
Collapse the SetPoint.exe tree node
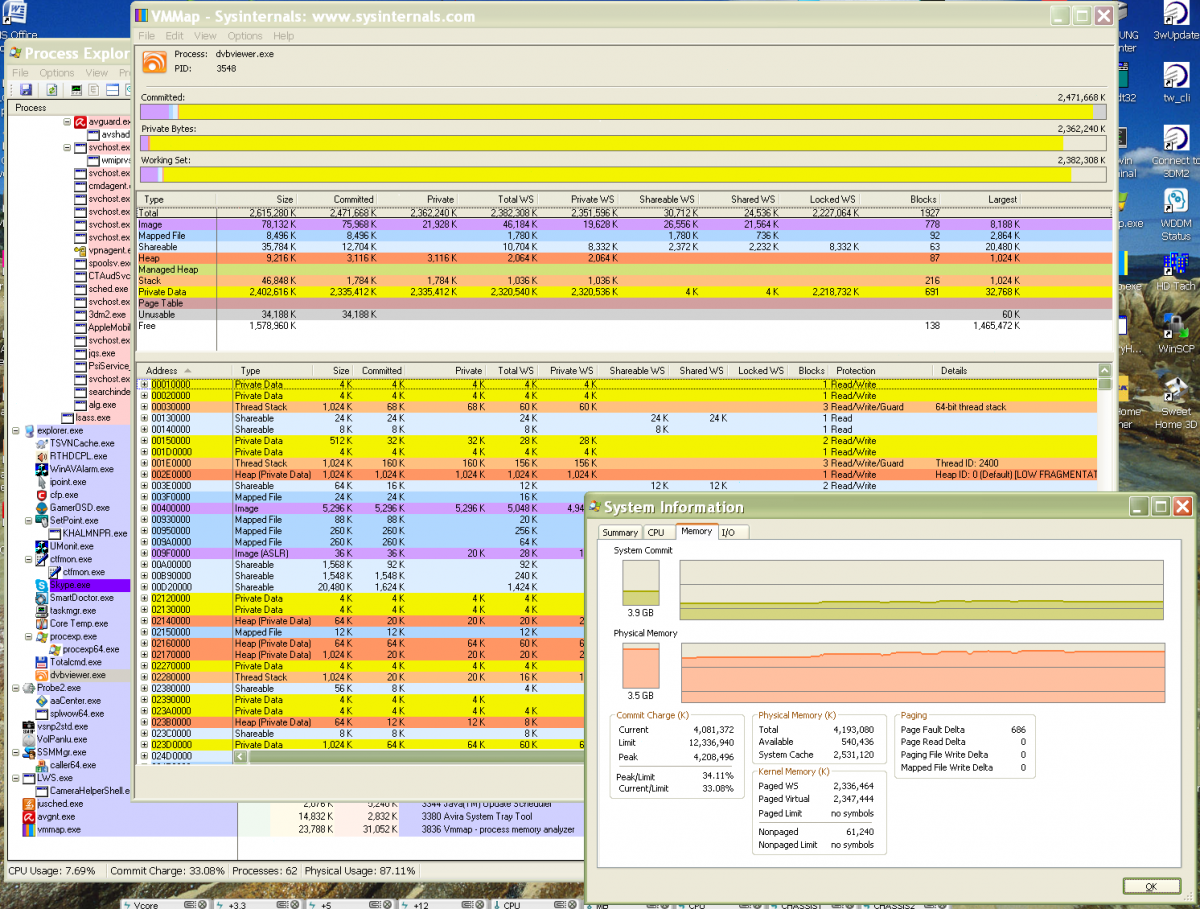(x=29, y=521)
